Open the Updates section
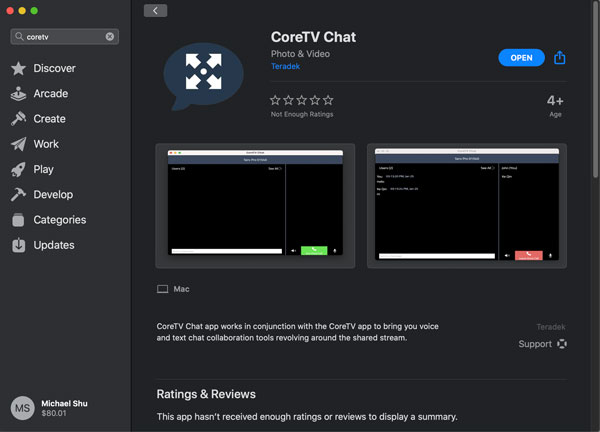This screenshot has height=432, width=600. [53, 245]
